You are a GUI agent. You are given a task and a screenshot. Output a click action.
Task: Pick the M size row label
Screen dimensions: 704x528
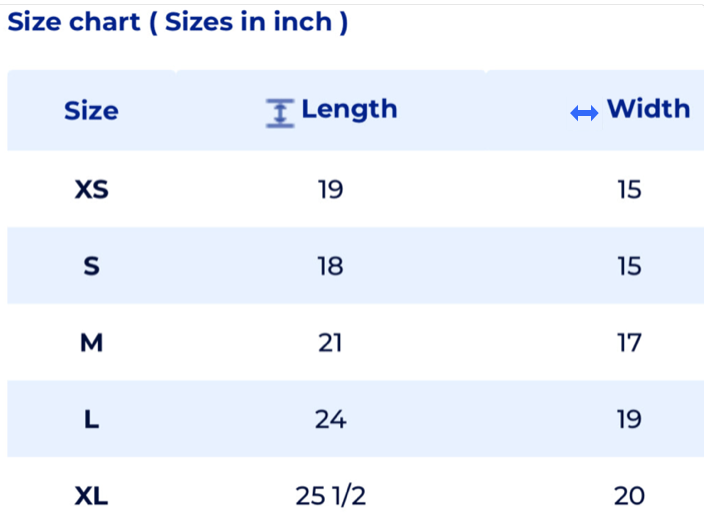(91, 343)
